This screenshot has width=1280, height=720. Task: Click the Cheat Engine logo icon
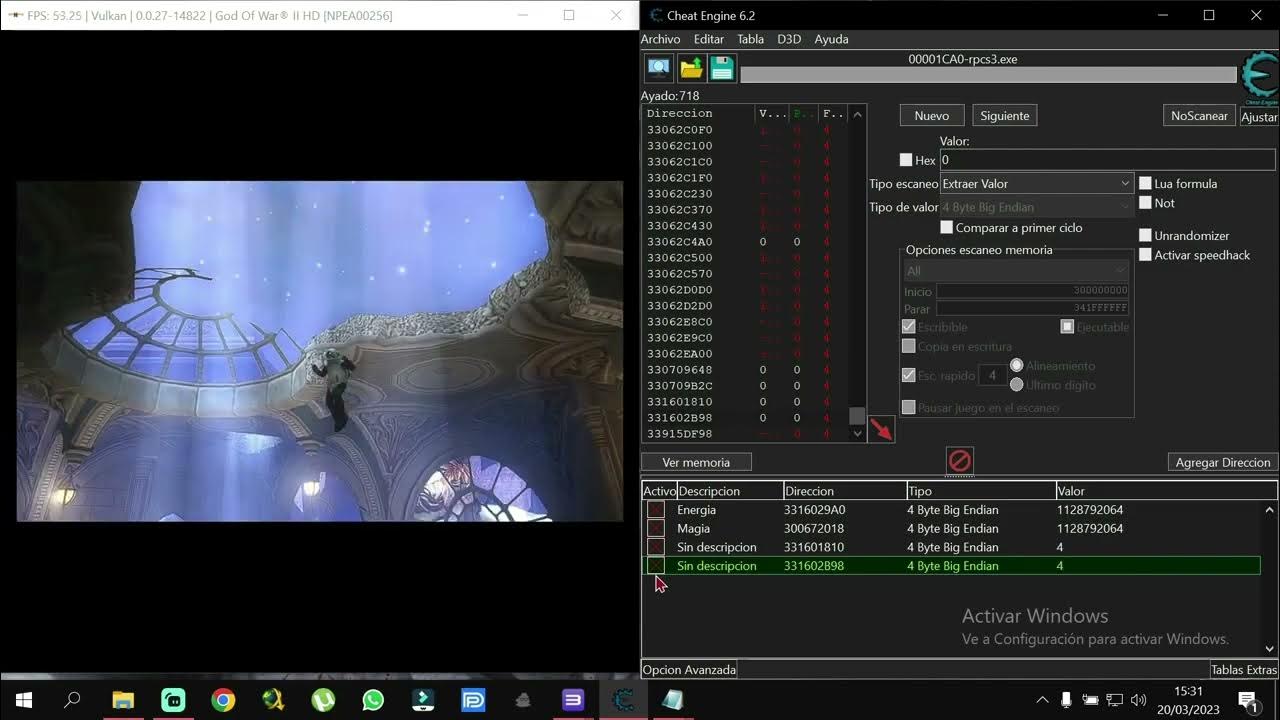coord(1259,78)
